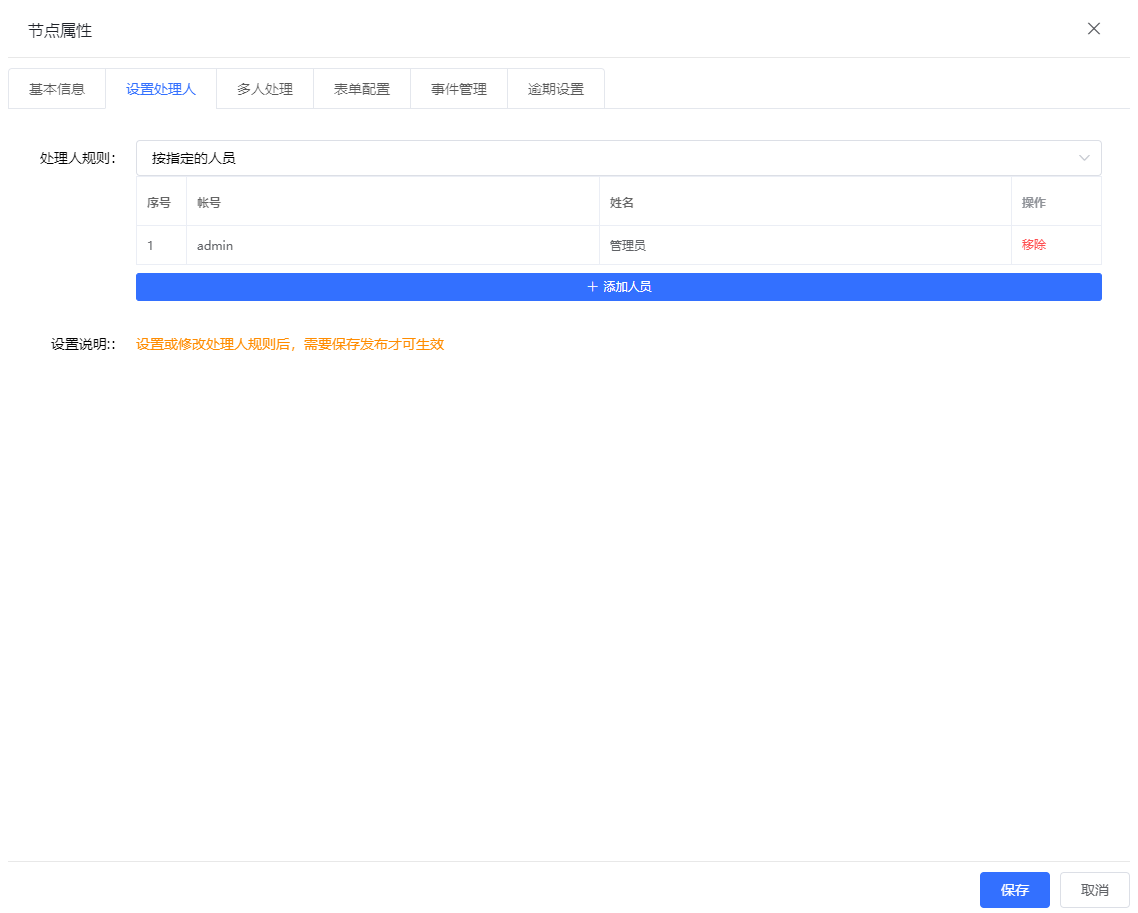Open the 多人处理 tab
1138x913 pixels.
[265, 89]
